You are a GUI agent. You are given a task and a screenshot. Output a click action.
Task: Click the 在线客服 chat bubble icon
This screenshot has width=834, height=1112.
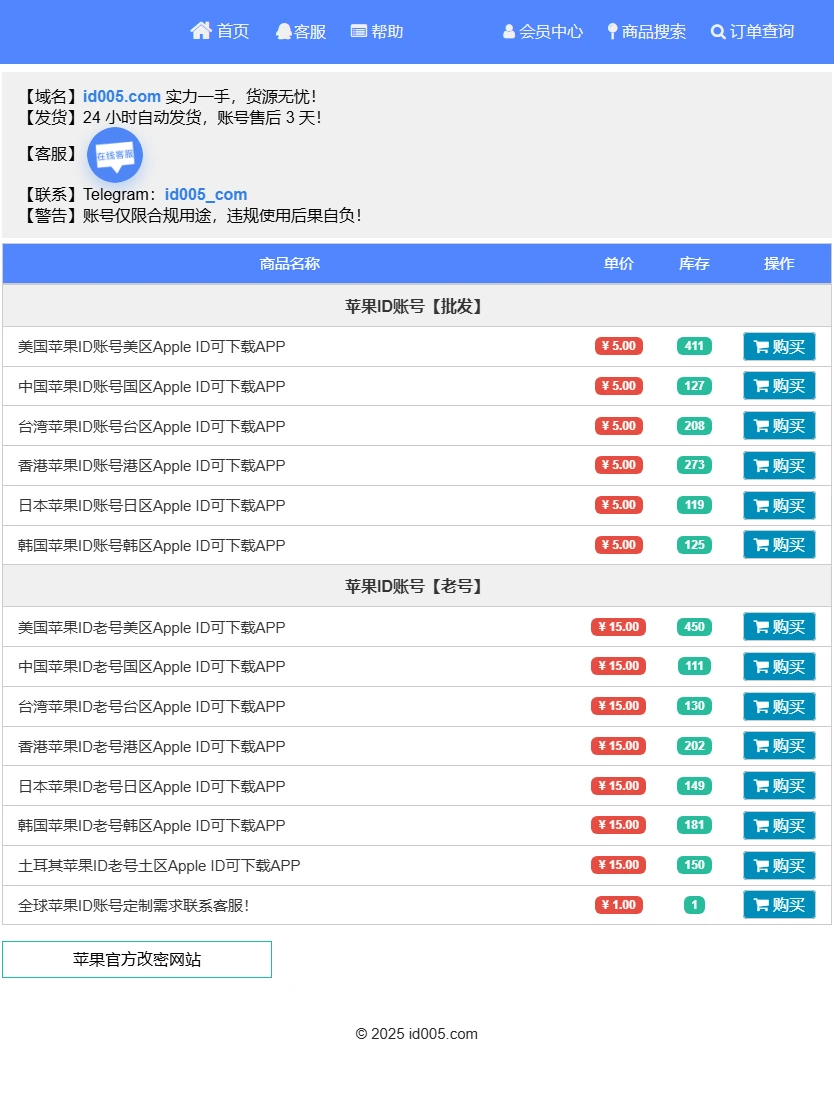coord(115,155)
